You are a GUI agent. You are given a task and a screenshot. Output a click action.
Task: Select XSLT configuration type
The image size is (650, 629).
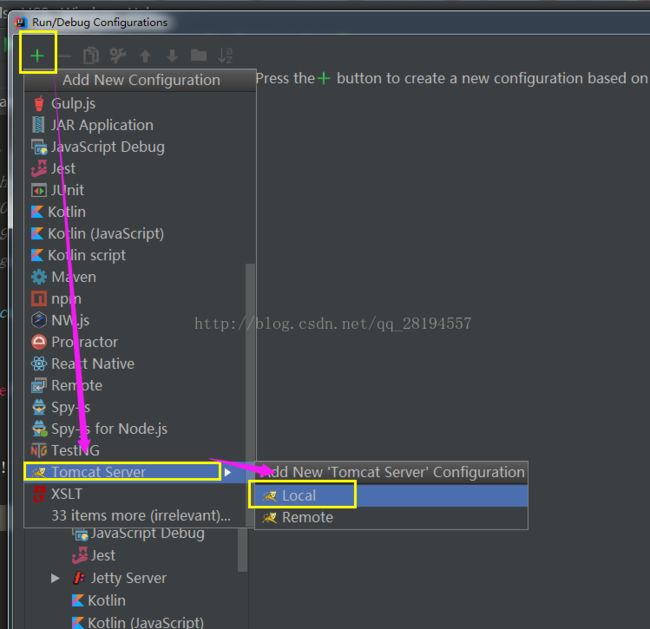click(x=136, y=494)
